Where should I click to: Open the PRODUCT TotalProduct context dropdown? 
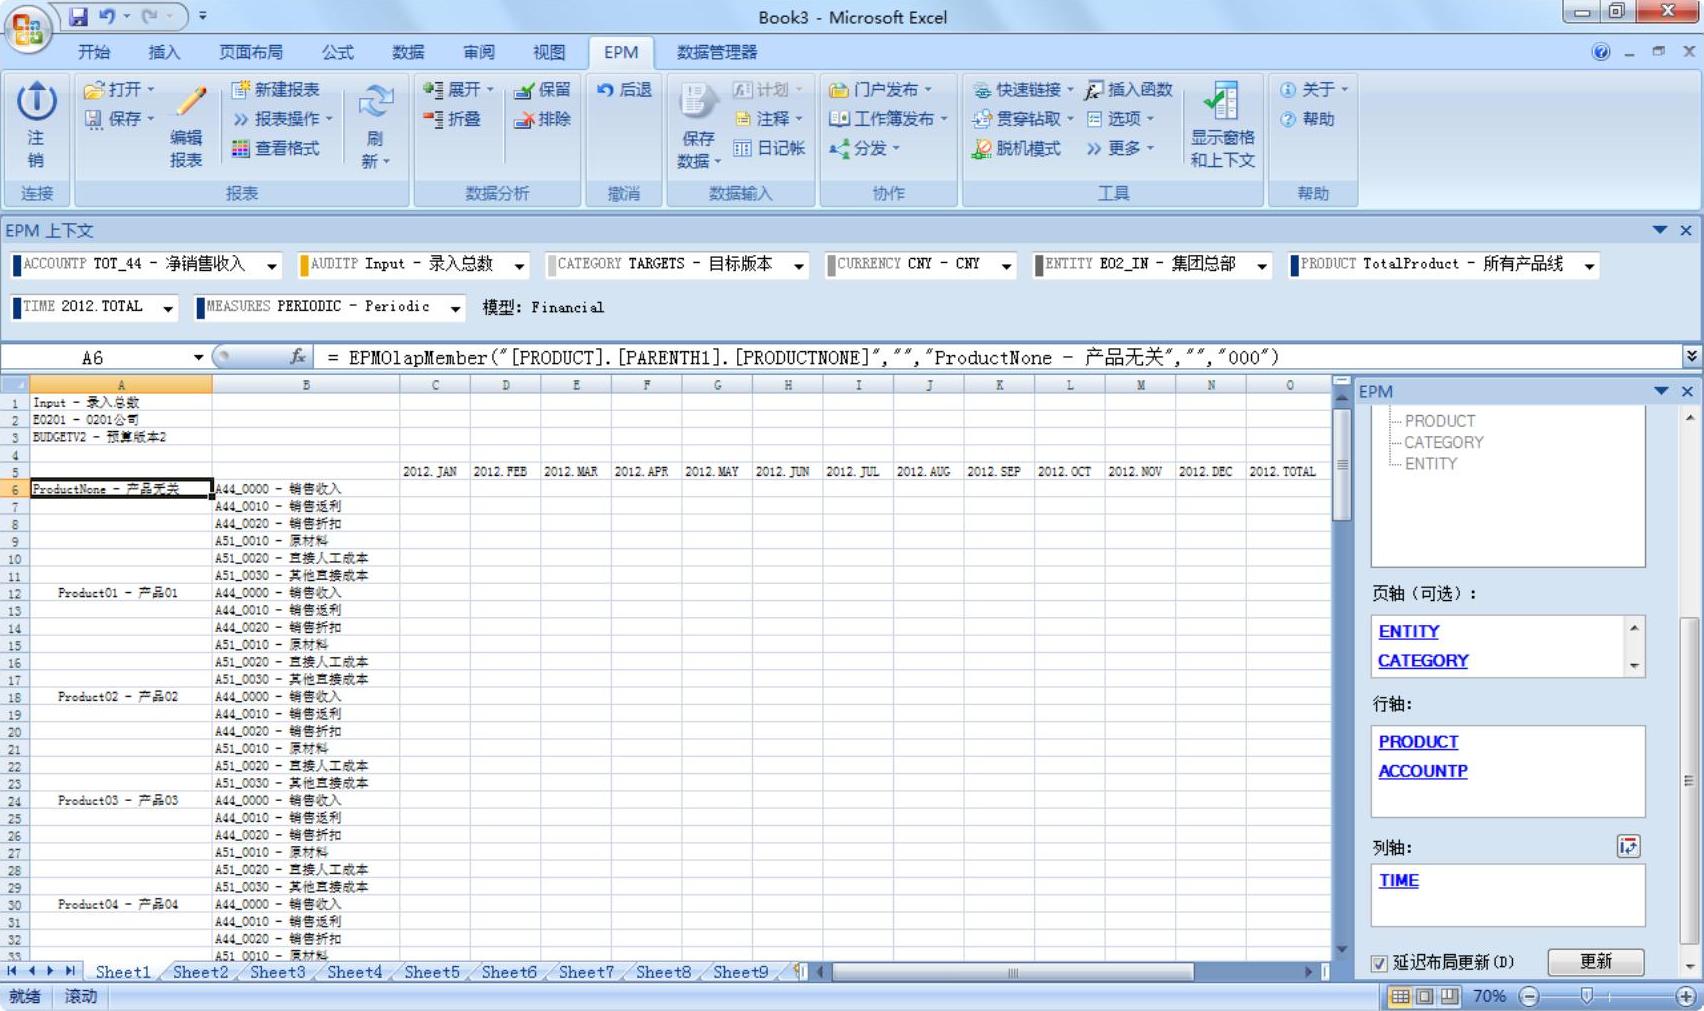[x=1588, y=265]
